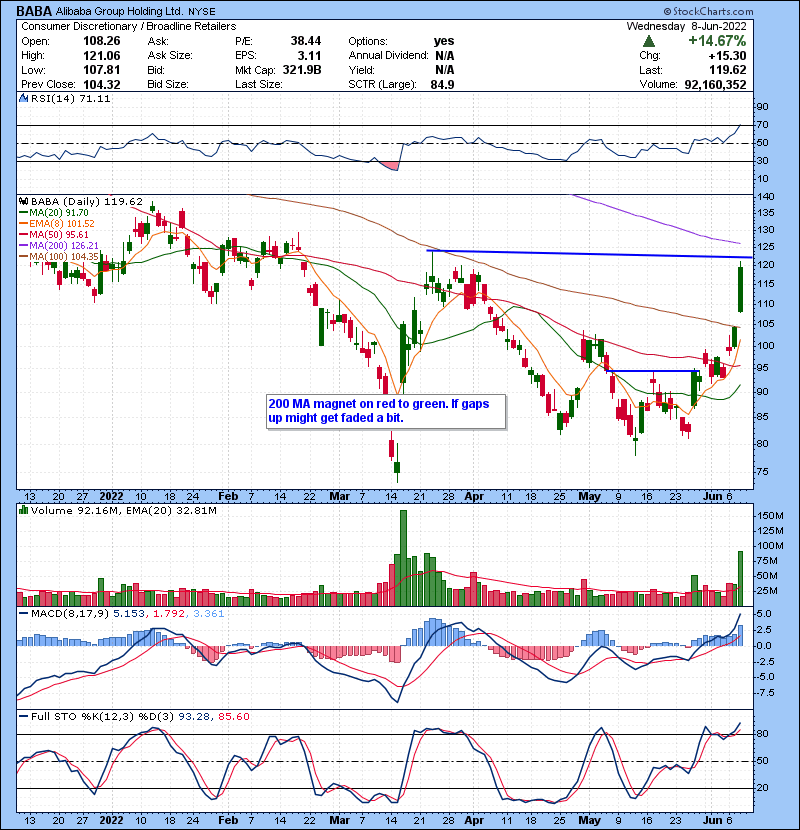Click the Mkt Cap value 321.9B
The height and width of the screenshot is (830, 800).
[302, 70]
